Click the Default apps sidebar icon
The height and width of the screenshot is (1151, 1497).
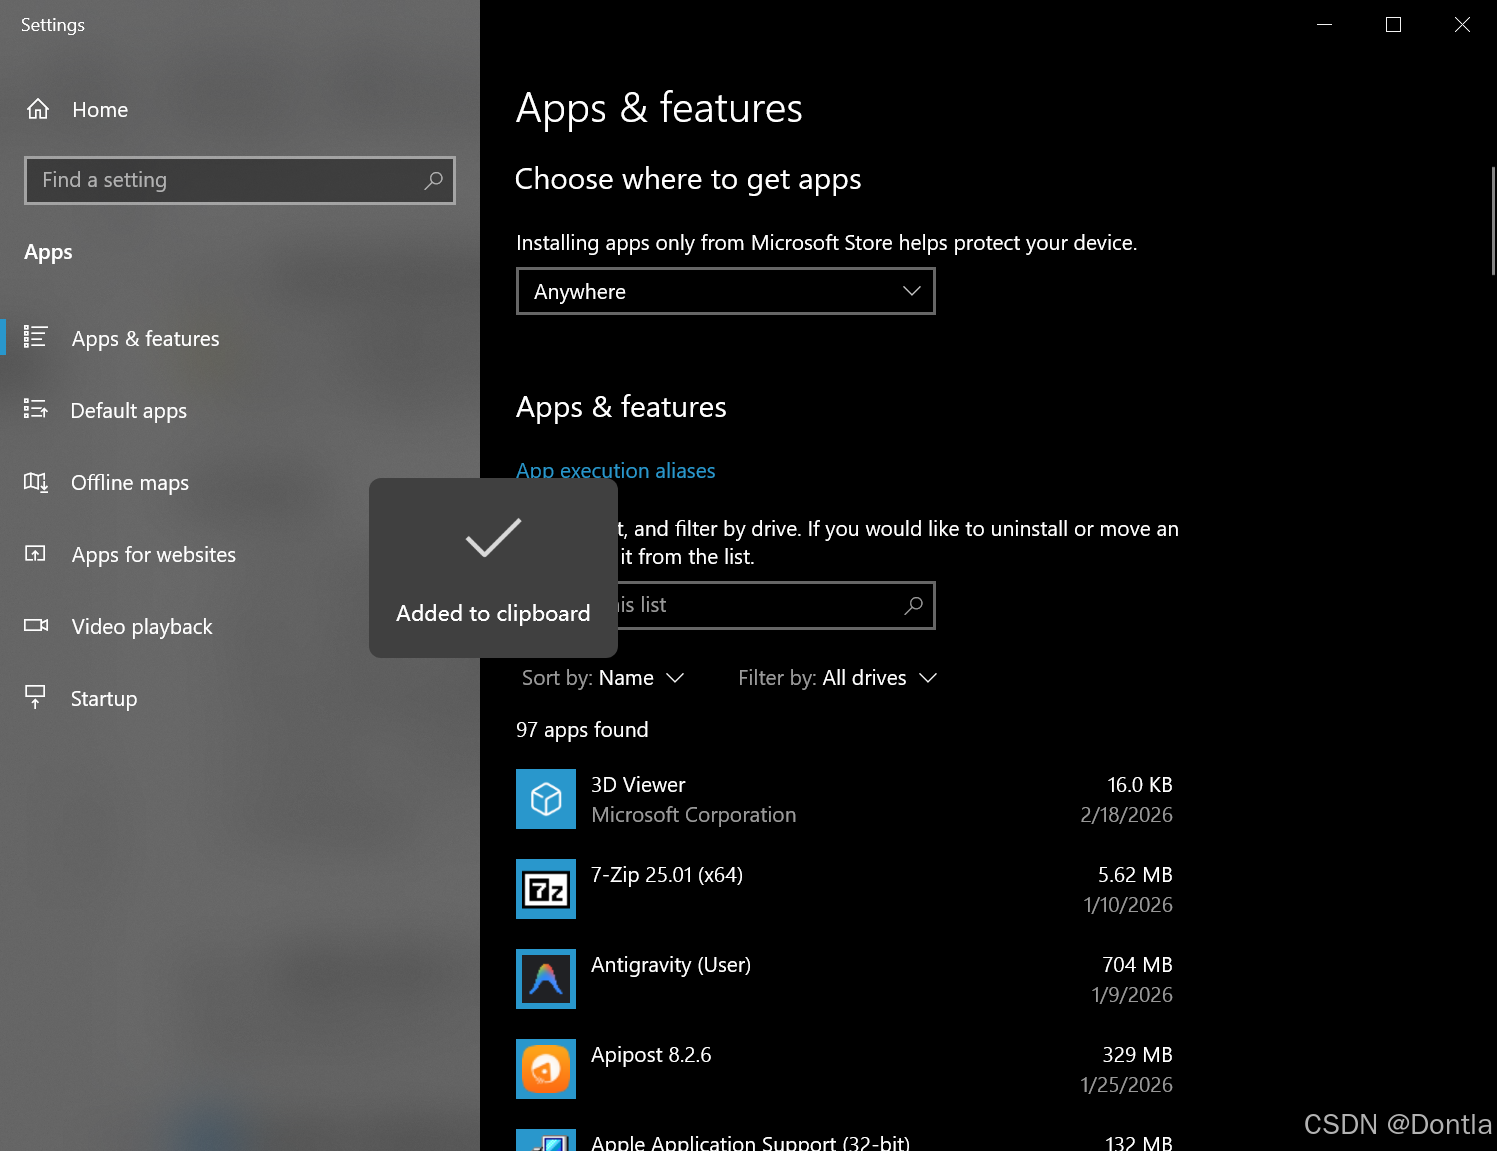[x=36, y=409]
